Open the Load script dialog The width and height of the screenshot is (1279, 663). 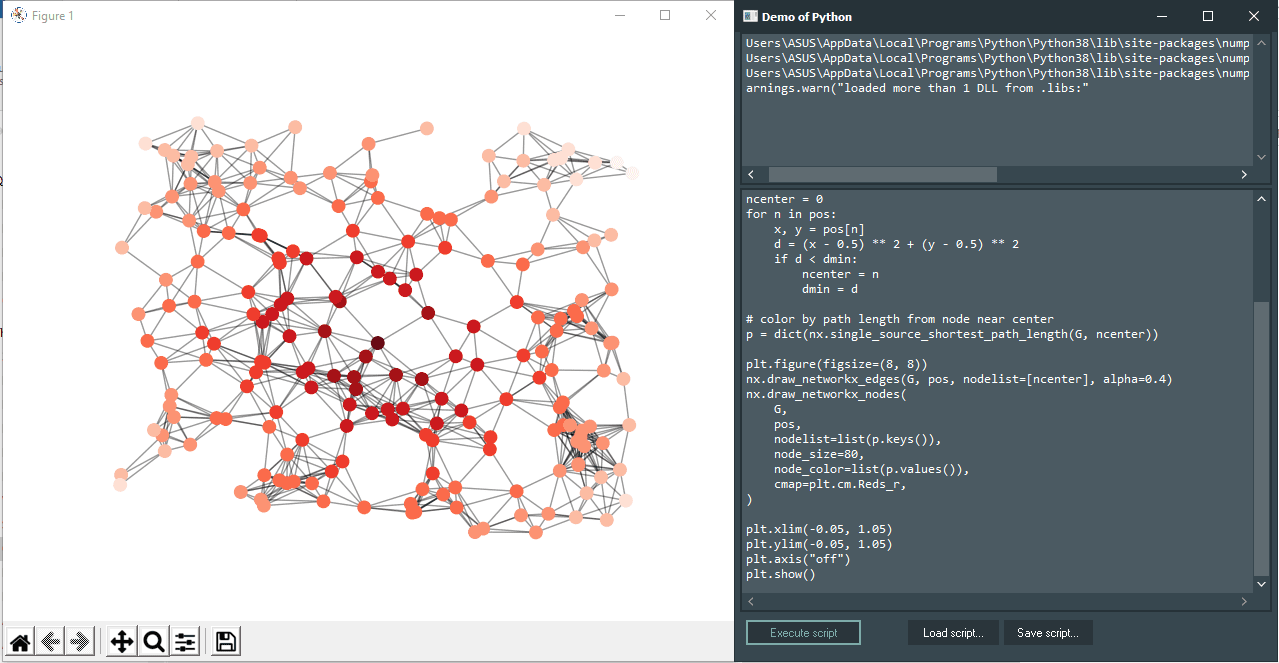click(952, 632)
